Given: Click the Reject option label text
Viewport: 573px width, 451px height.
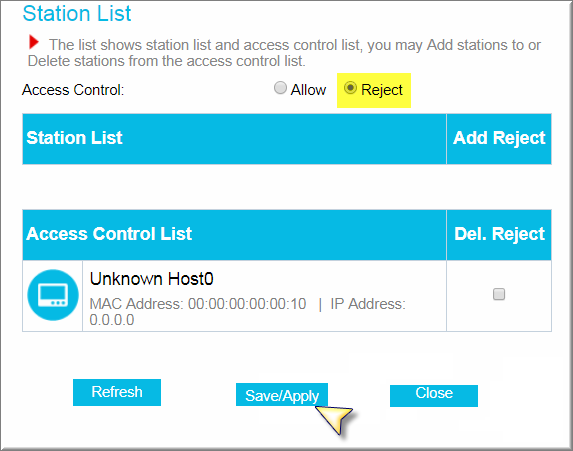Looking at the screenshot, I should tap(382, 90).
